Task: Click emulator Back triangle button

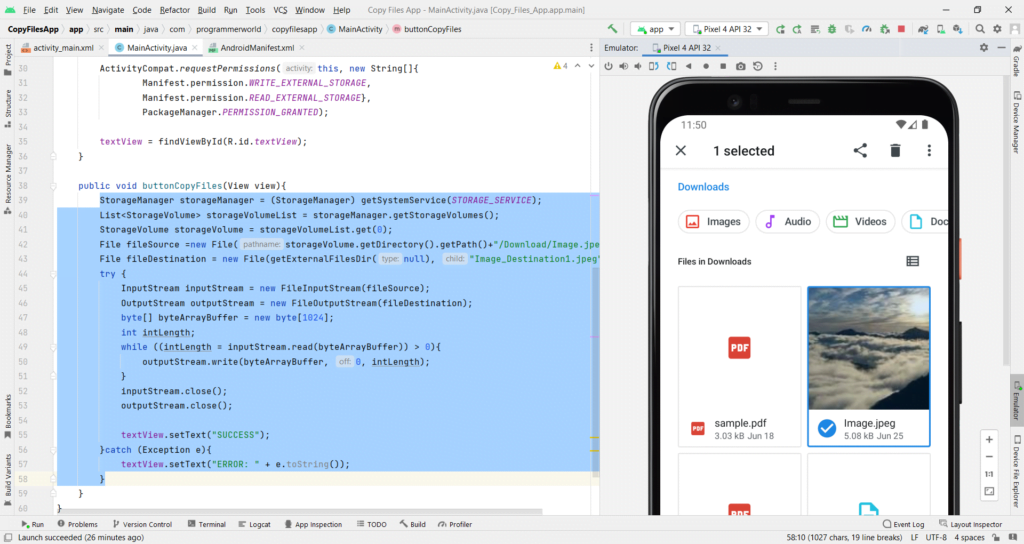Action: click(688, 66)
